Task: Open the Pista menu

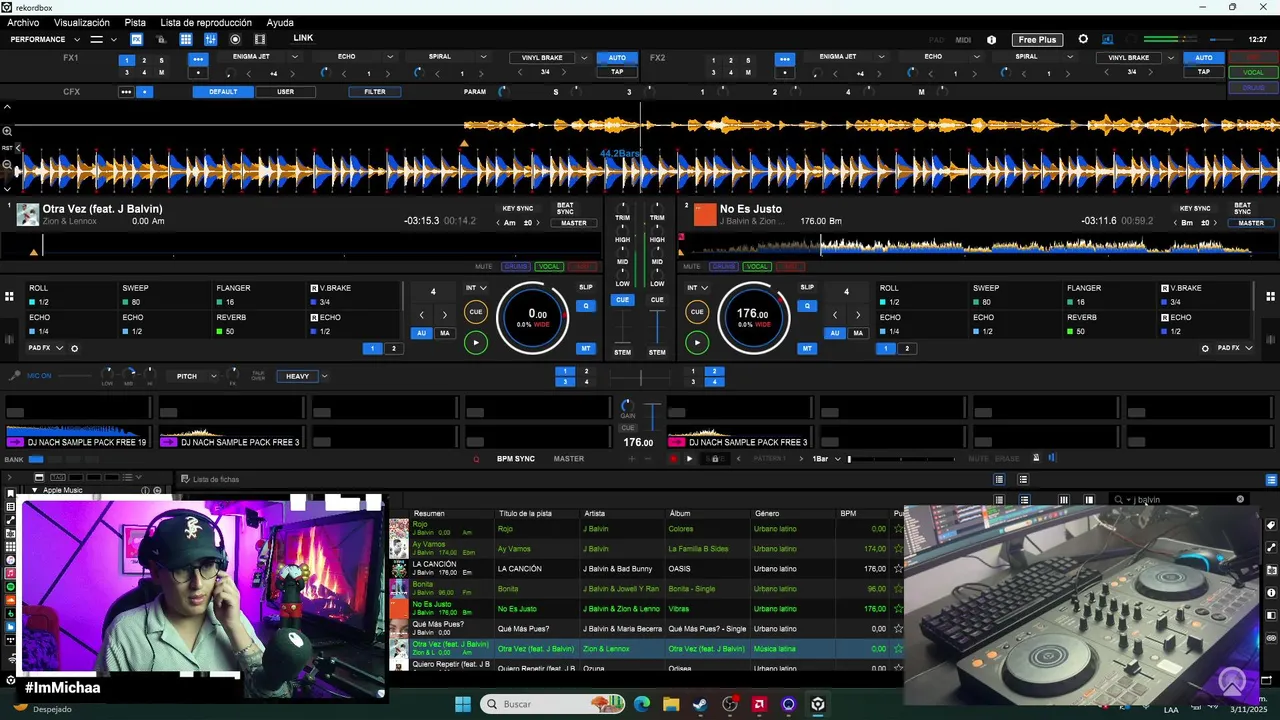Action: click(135, 22)
